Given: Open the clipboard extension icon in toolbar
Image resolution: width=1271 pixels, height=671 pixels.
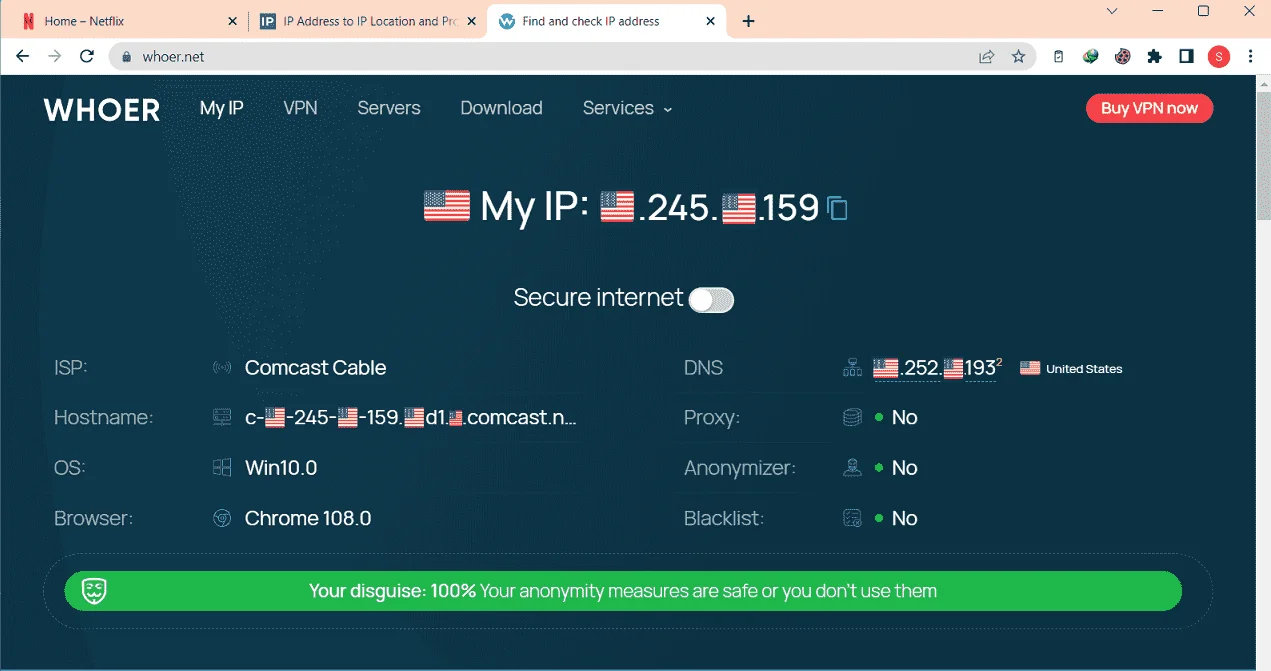Looking at the screenshot, I should [x=1059, y=57].
